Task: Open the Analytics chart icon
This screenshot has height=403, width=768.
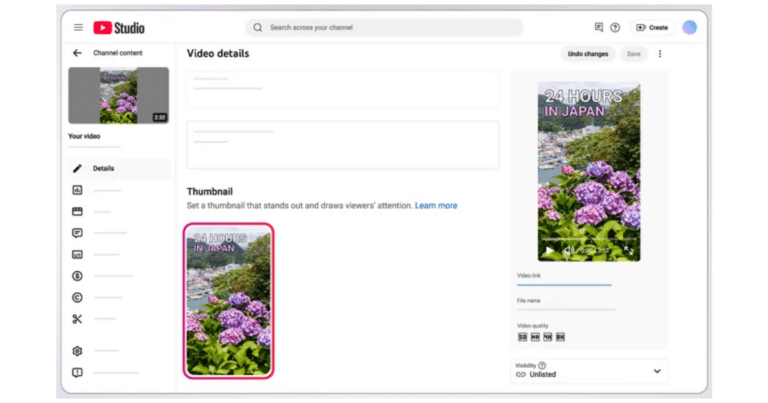Action: pos(77,190)
